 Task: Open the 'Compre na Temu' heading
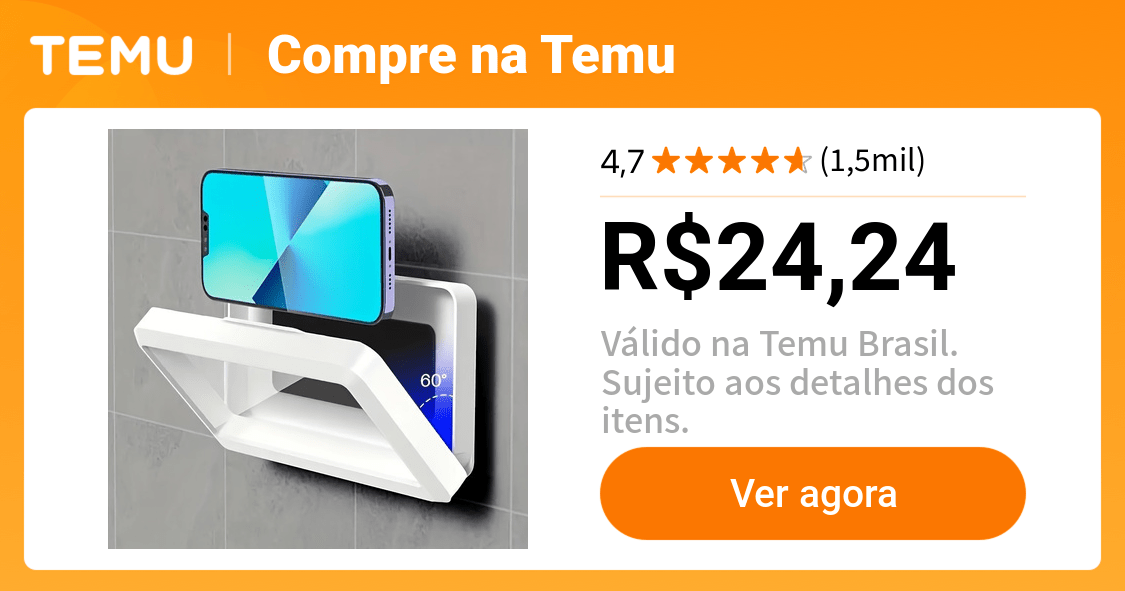[x=471, y=56]
